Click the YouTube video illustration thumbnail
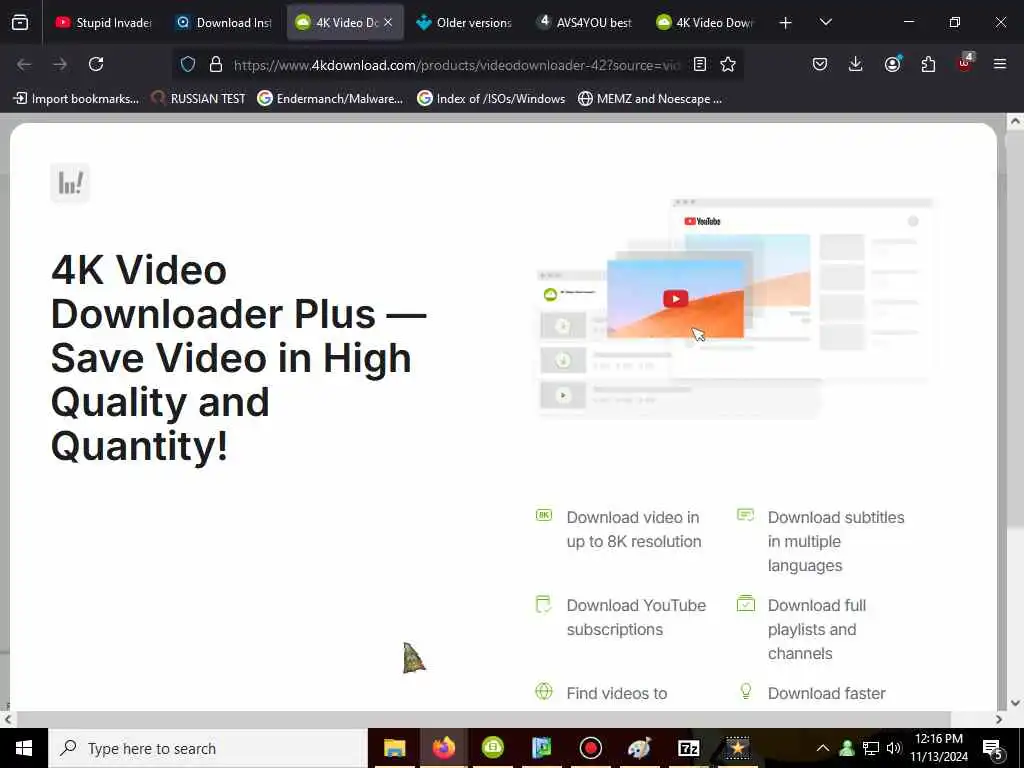This screenshot has height=768, width=1024. pos(675,299)
